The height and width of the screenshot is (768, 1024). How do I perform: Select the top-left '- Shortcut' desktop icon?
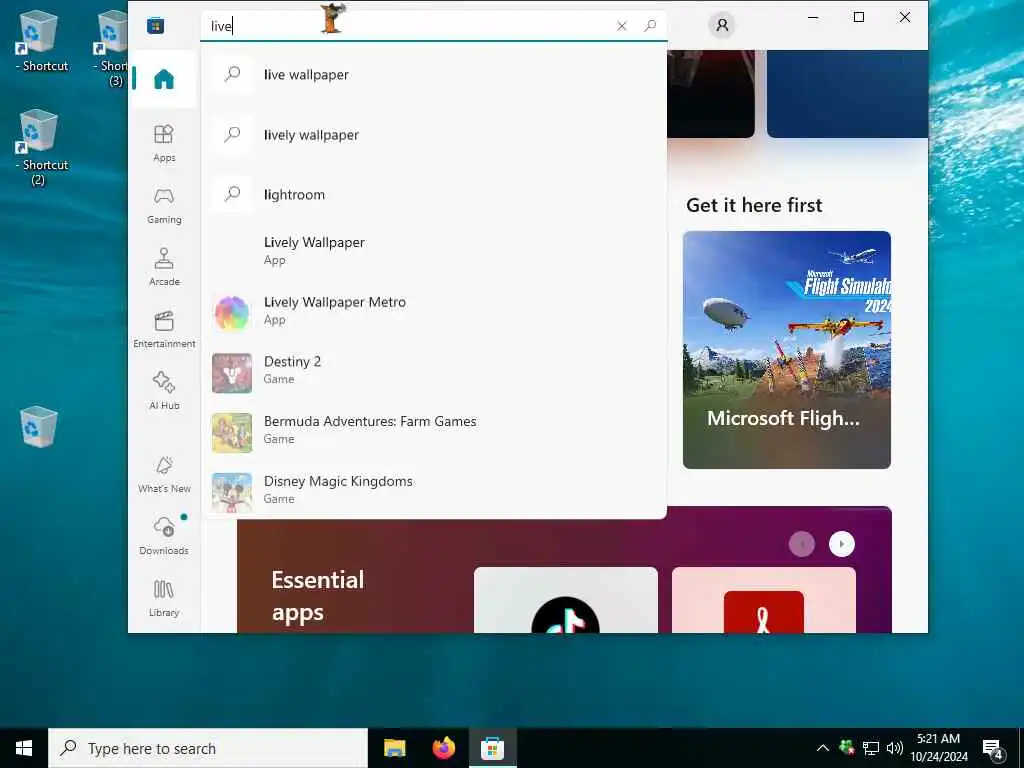(40, 42)
